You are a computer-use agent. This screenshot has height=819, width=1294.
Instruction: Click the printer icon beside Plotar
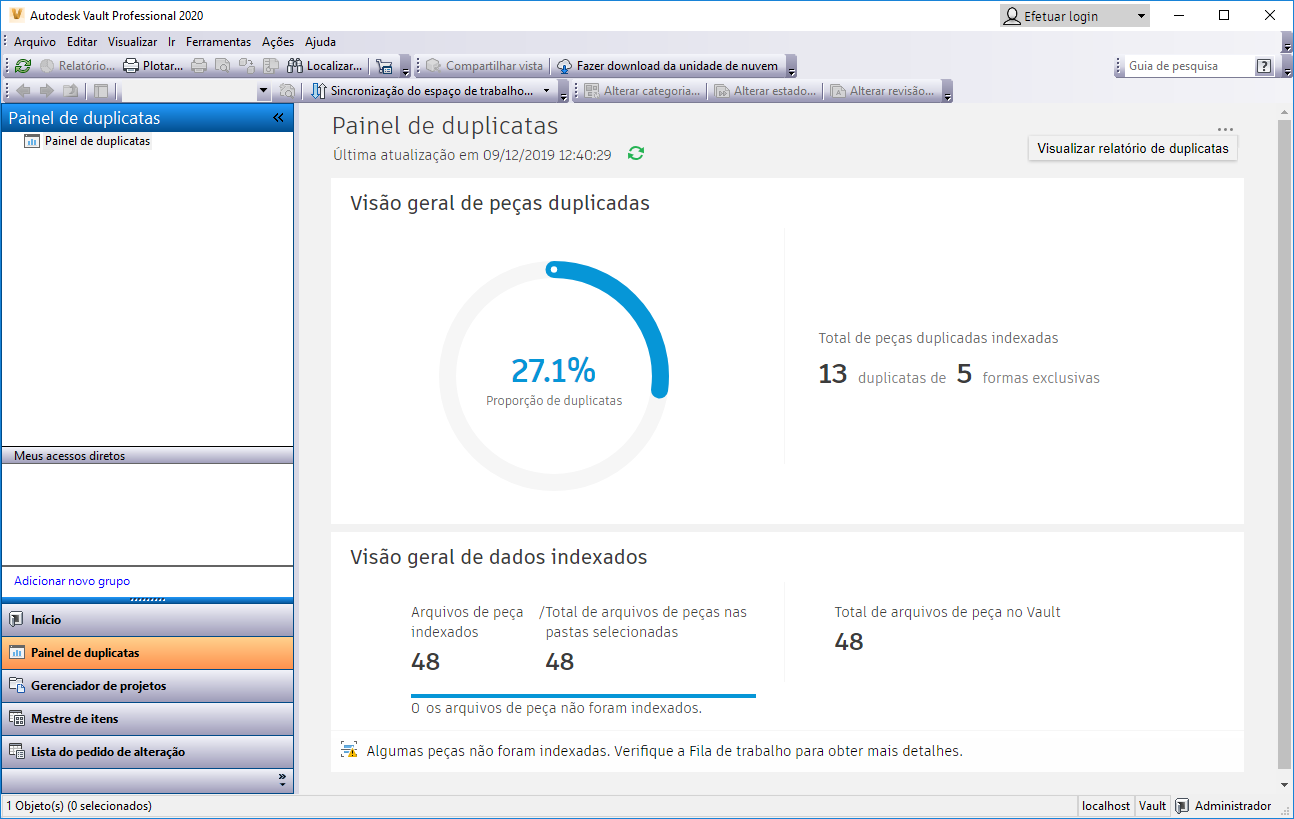[x=198, y=66]
